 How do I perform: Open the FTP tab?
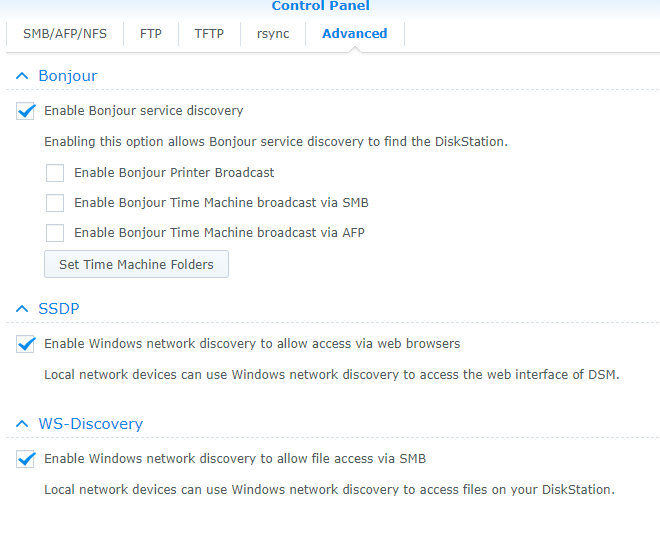tap(151, 33)
